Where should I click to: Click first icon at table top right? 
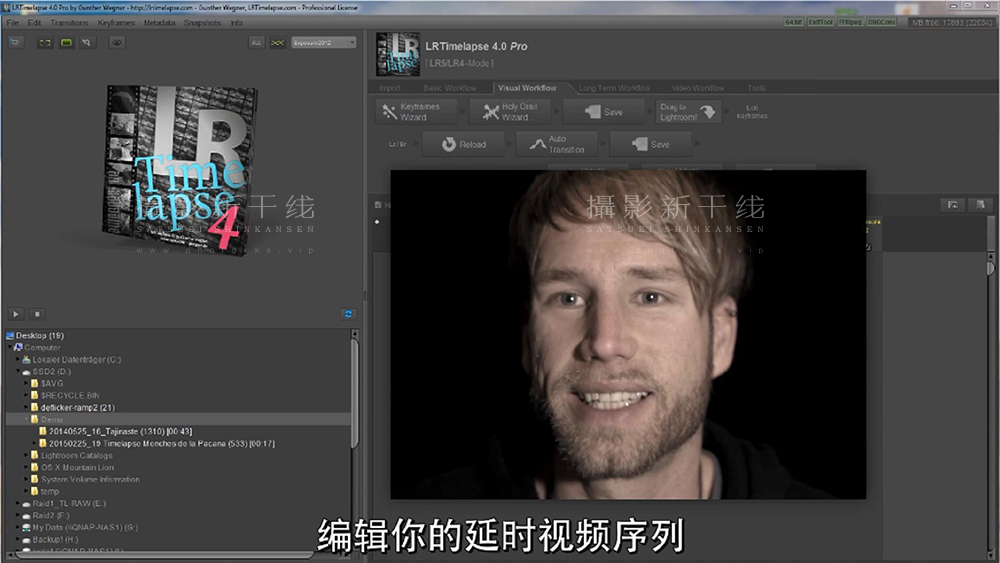point(953,205)
